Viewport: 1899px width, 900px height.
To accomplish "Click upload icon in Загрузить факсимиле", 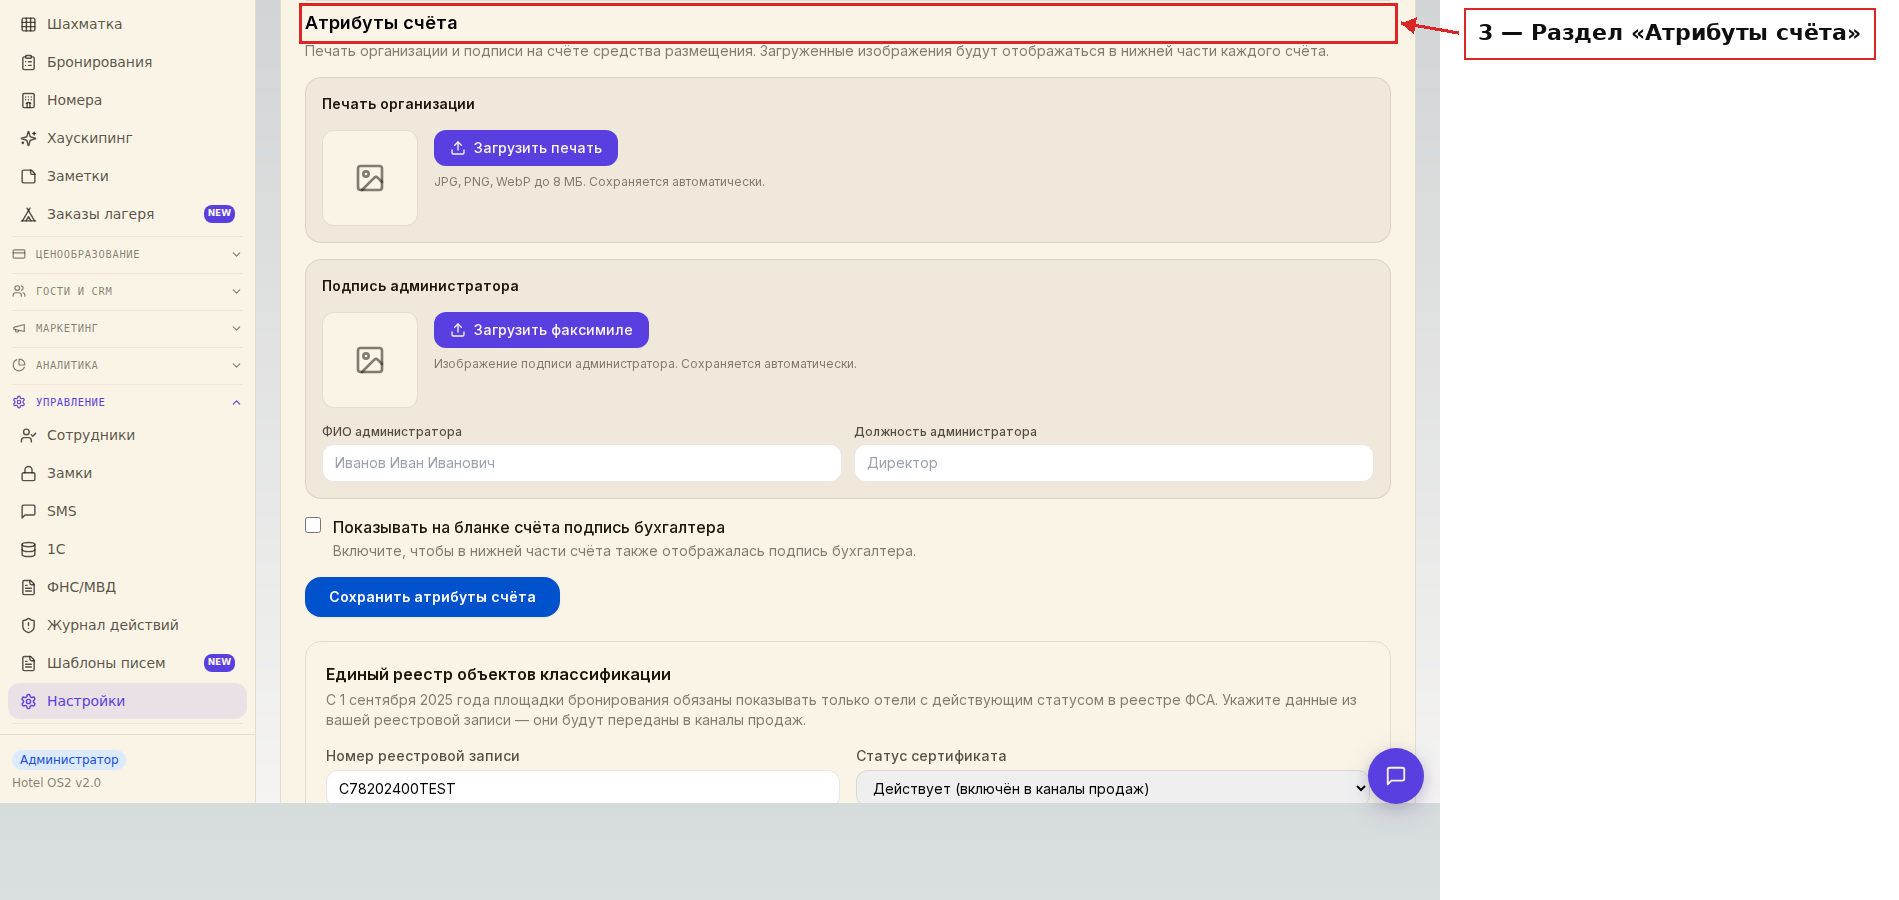I will point(458,330).
